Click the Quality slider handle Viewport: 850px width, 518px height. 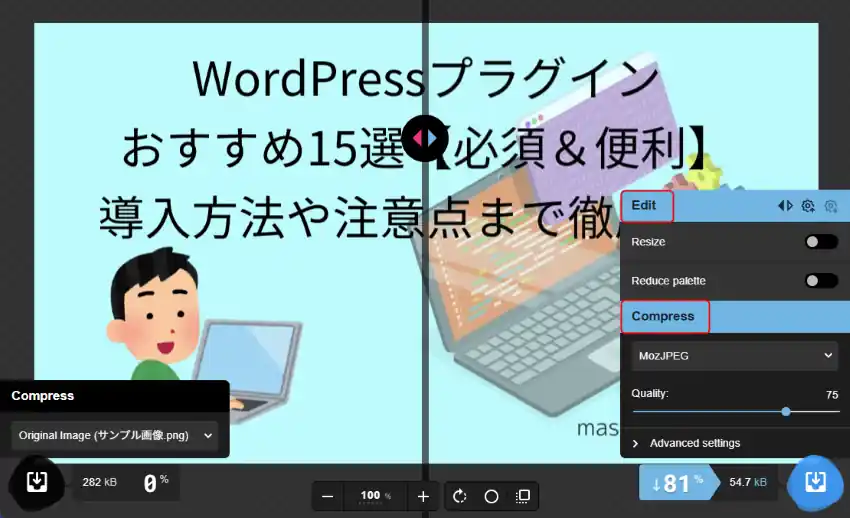[786, 412]
